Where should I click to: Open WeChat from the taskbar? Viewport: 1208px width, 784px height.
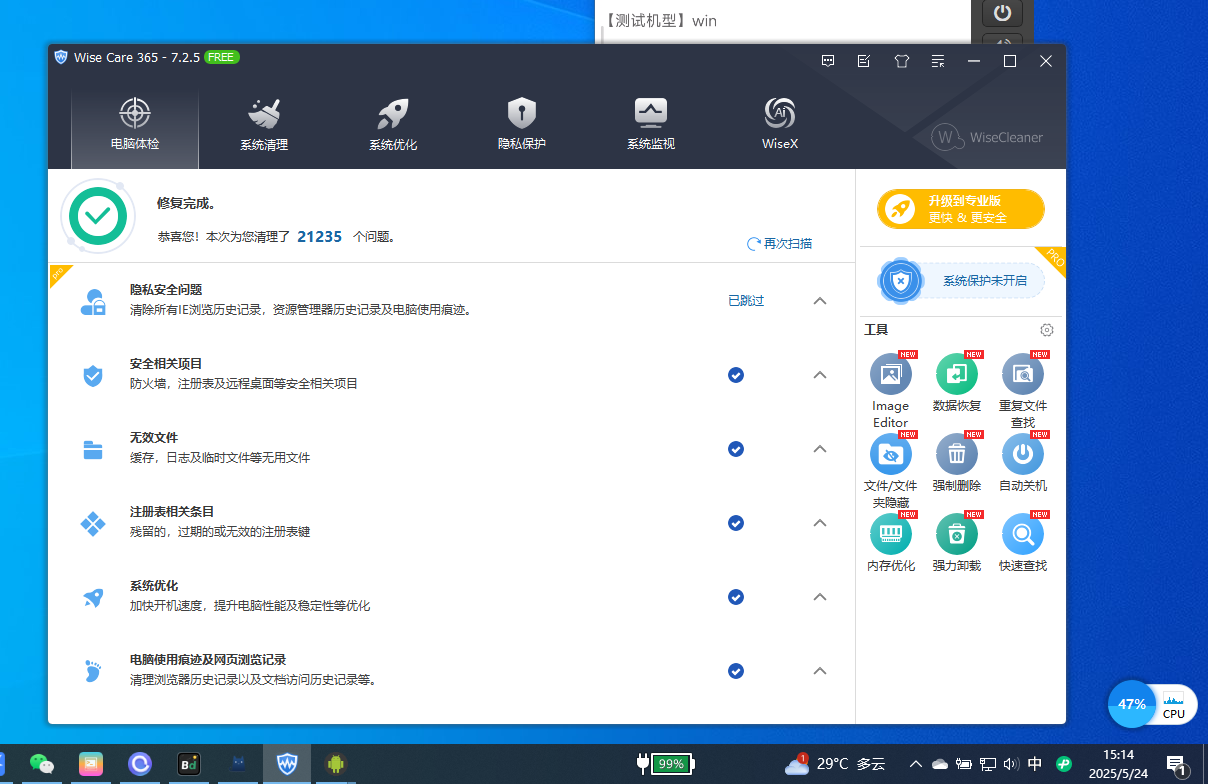[x=42, y=764]
